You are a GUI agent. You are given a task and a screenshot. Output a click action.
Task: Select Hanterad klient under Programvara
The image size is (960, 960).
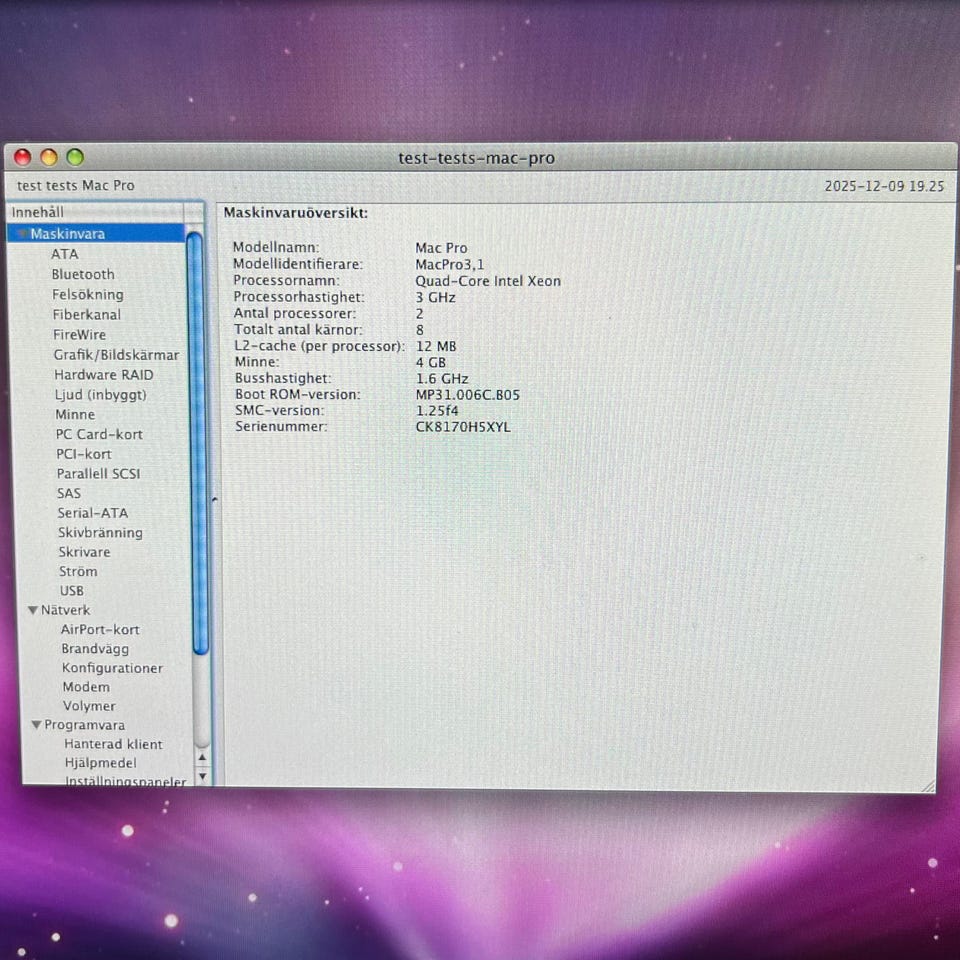[113, 744]
